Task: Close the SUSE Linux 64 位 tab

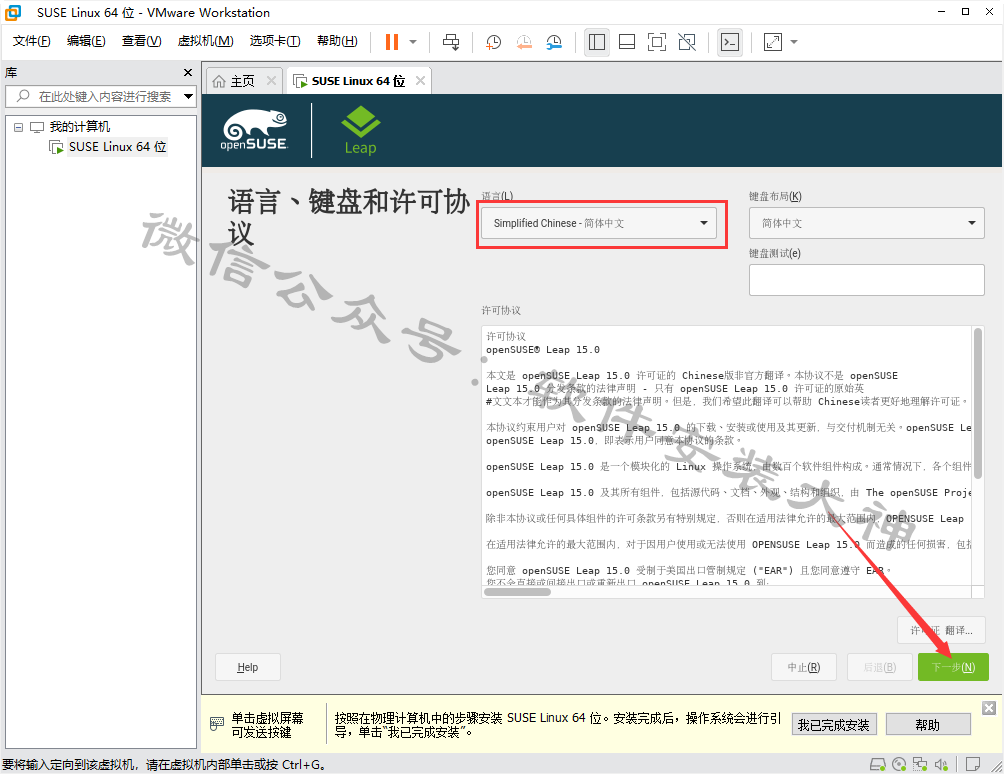Action: (420, 81)
